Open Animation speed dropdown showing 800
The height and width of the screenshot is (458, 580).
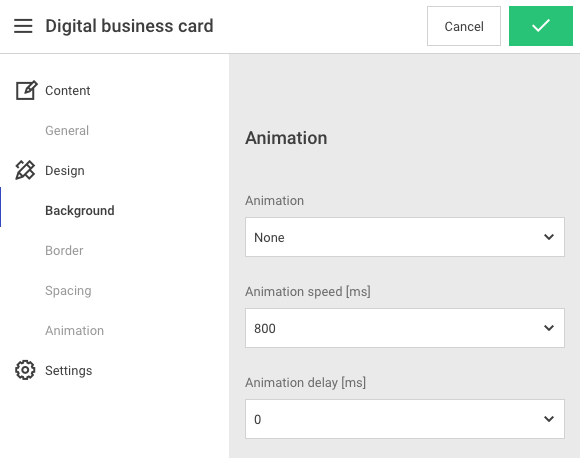tap(405, 328)
